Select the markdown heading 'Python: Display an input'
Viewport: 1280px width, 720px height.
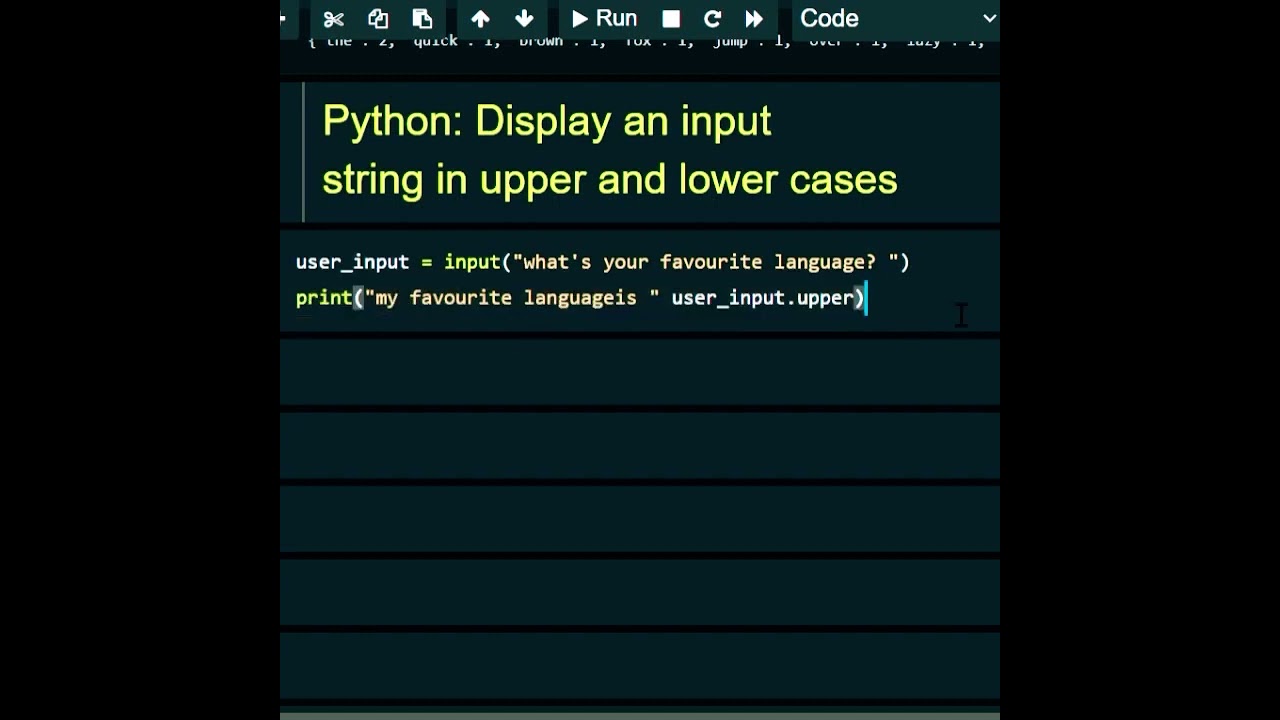(x=547, y=121)
